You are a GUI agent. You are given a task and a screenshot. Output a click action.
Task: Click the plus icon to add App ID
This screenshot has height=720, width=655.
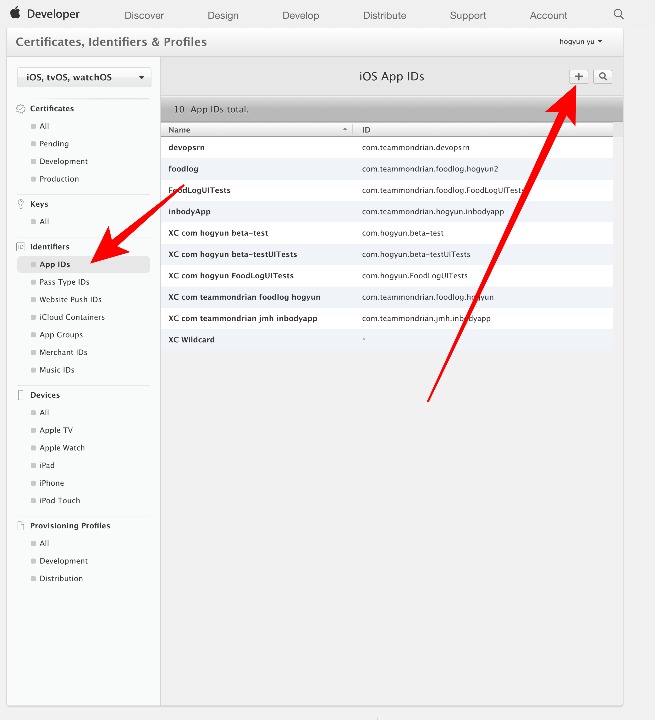579,77
